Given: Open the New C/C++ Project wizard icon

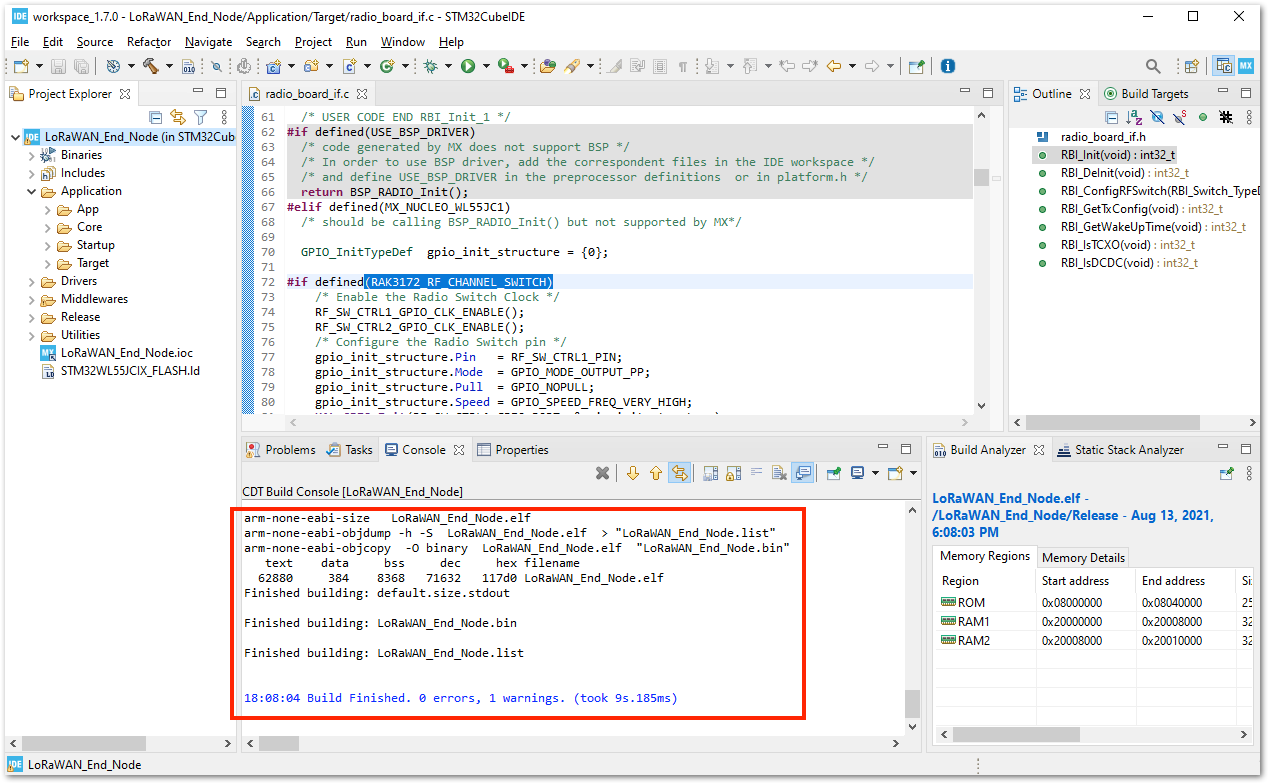Looking at the screenshot, I should click(x=271, y=66).
